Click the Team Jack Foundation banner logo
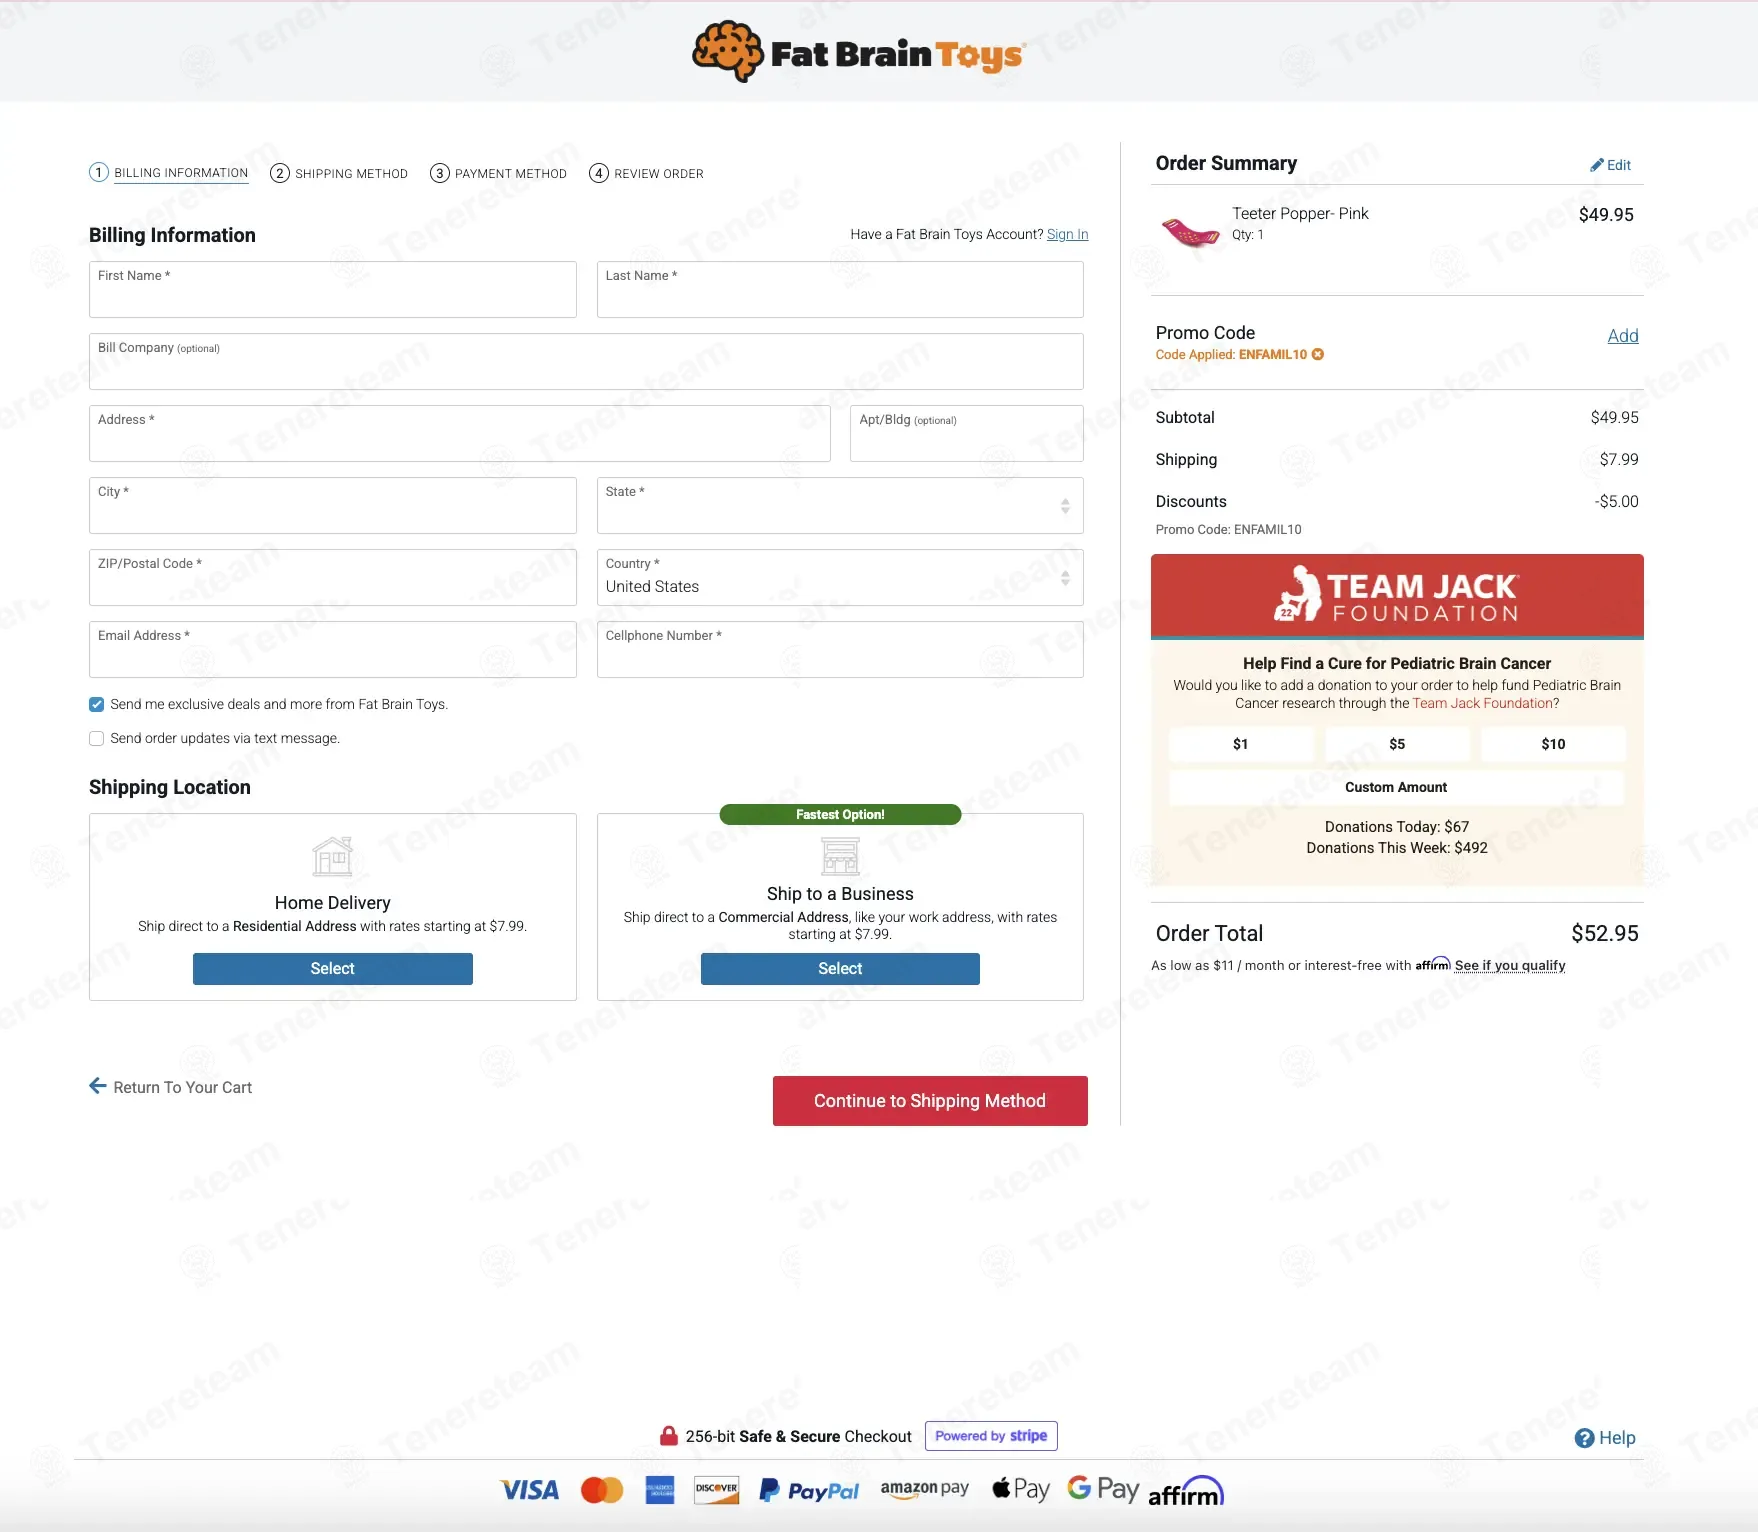 (1397, 595)
